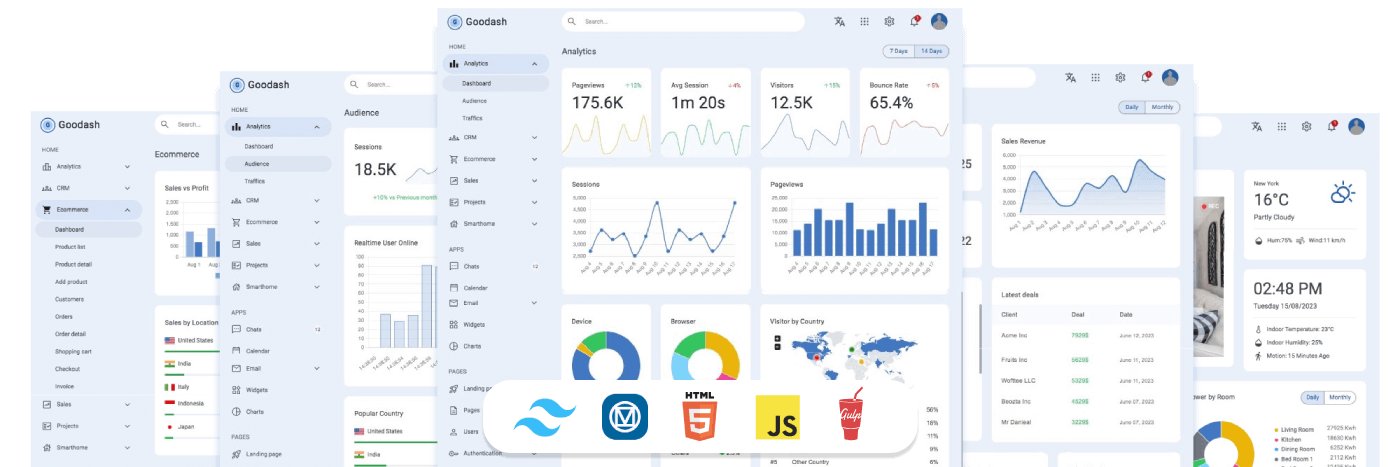
Task: Click the red Gulp cup logo in the badge bar
Action: [850, 416]
